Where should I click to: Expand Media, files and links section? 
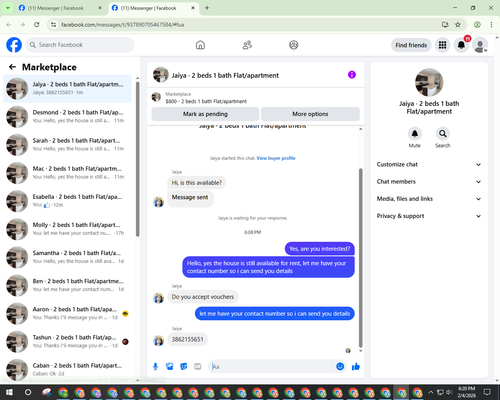(429, 199)
